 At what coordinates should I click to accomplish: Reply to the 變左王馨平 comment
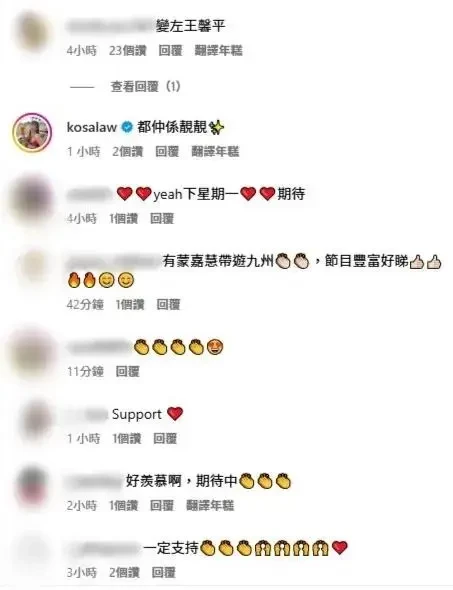(170, 50)
